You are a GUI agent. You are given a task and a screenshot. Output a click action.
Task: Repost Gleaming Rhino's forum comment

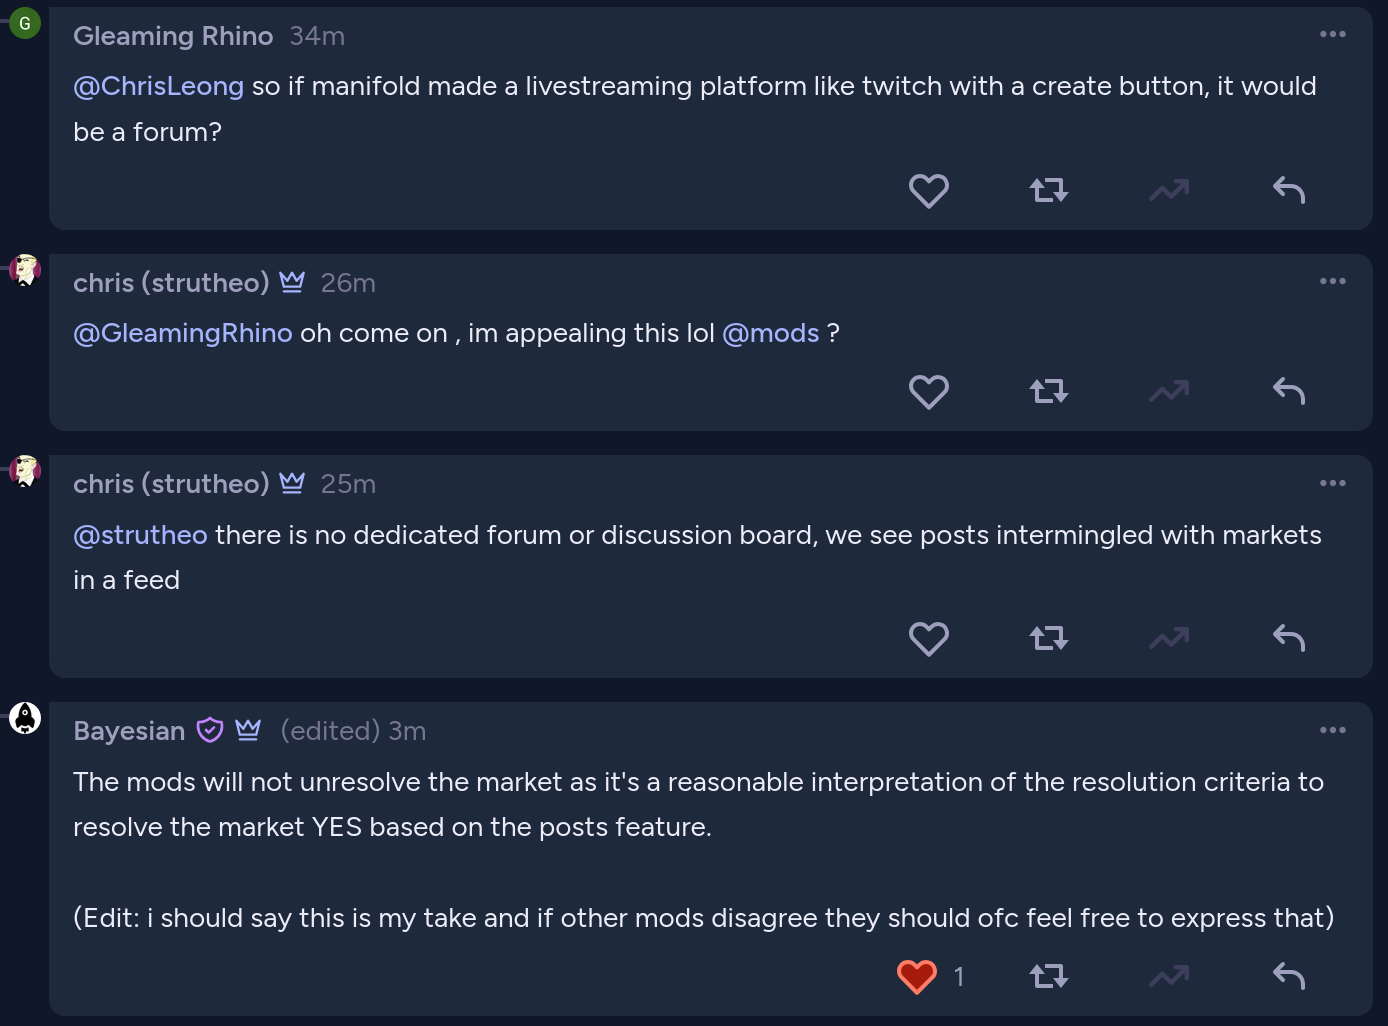(x=1049, y=190)
